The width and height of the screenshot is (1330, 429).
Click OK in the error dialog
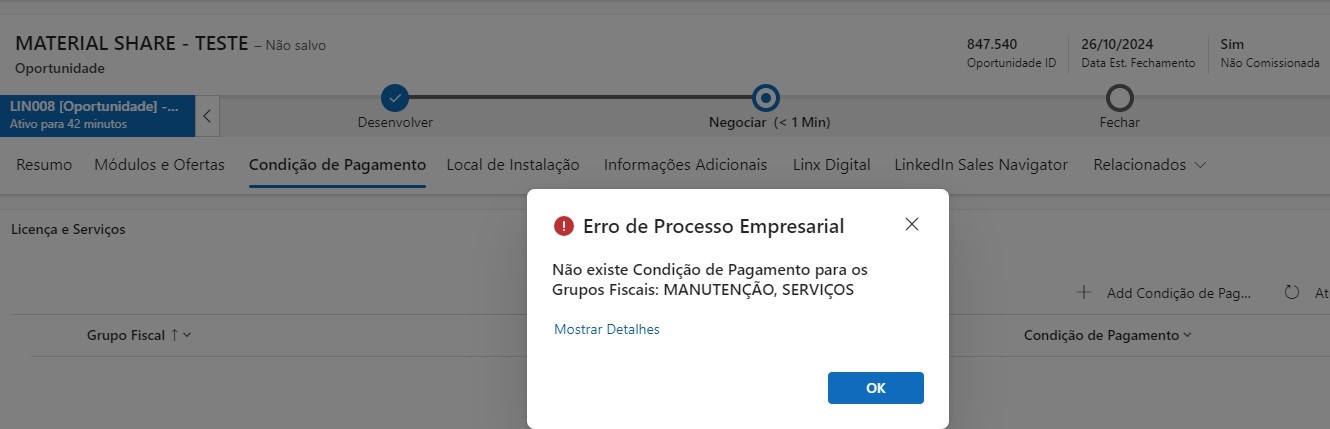(875, 388)
